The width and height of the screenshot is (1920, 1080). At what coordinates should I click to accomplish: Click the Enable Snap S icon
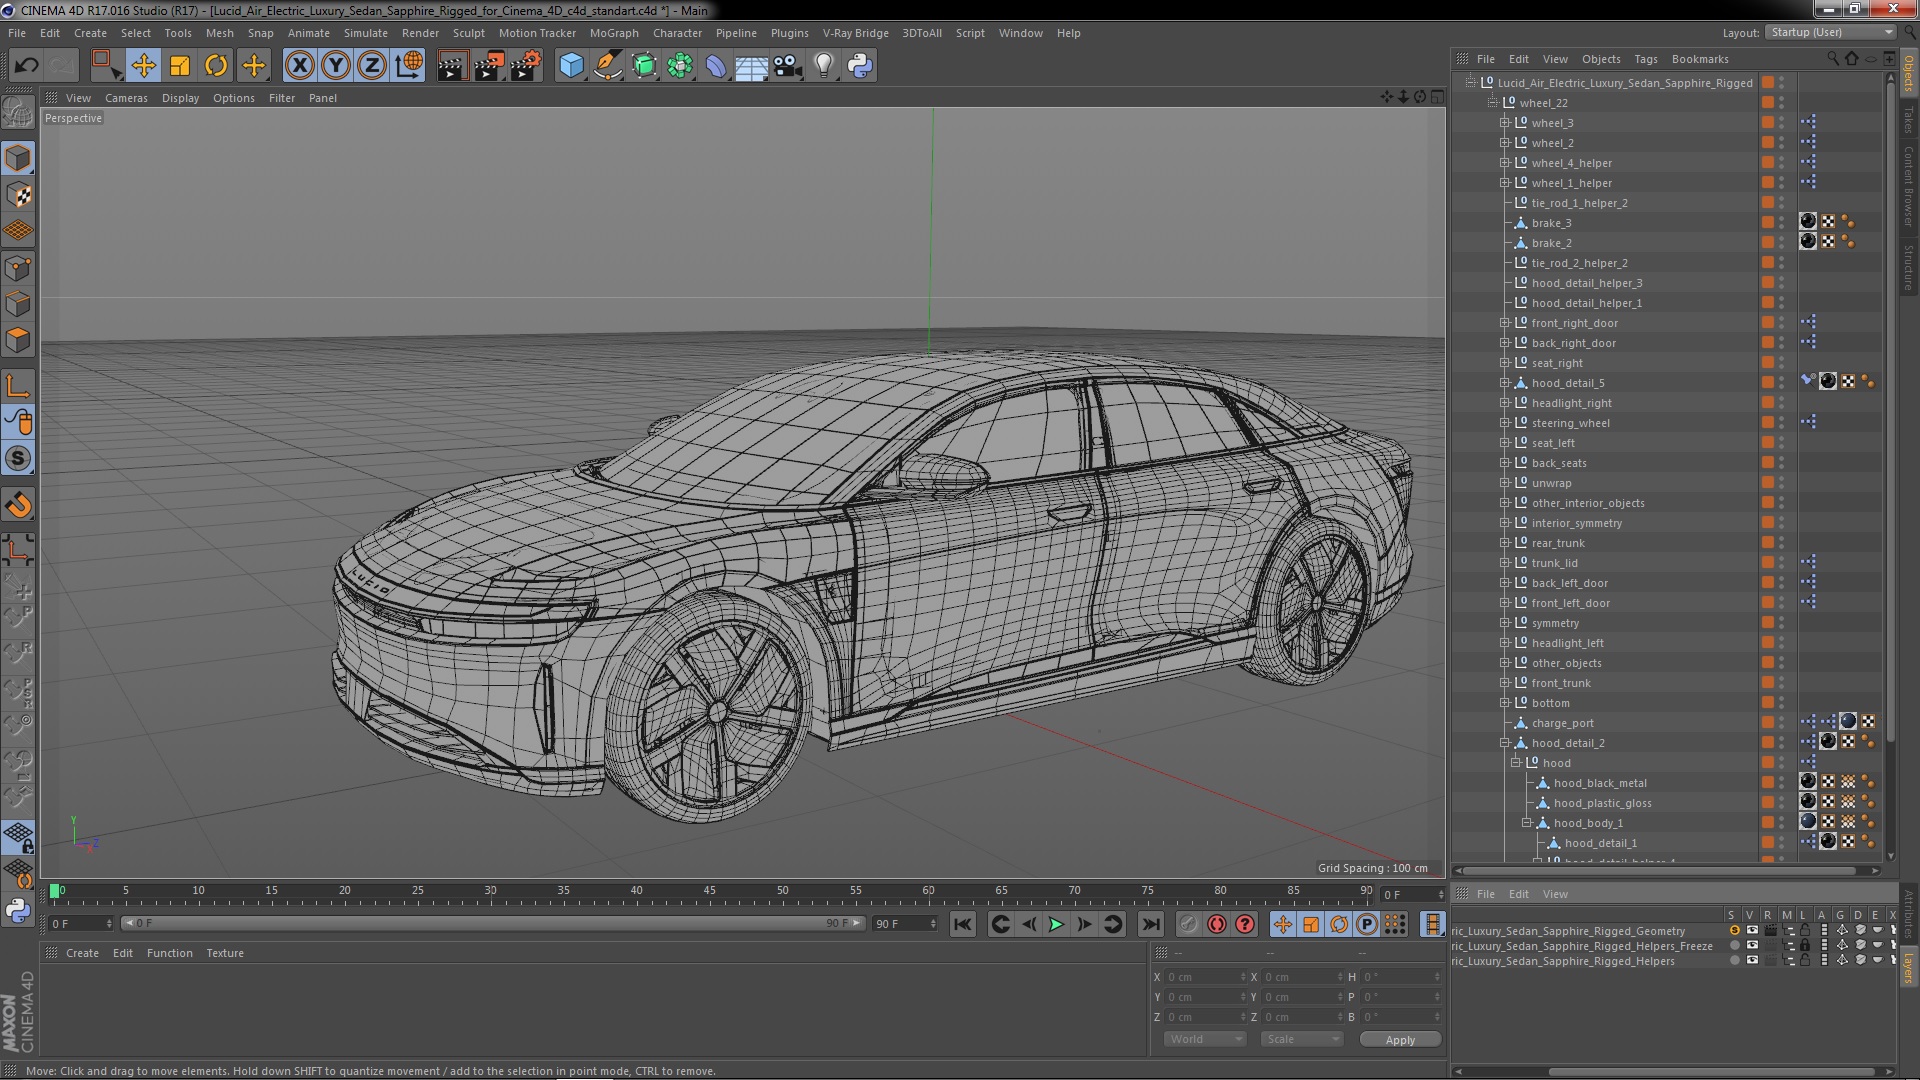[x=18, y=459]
